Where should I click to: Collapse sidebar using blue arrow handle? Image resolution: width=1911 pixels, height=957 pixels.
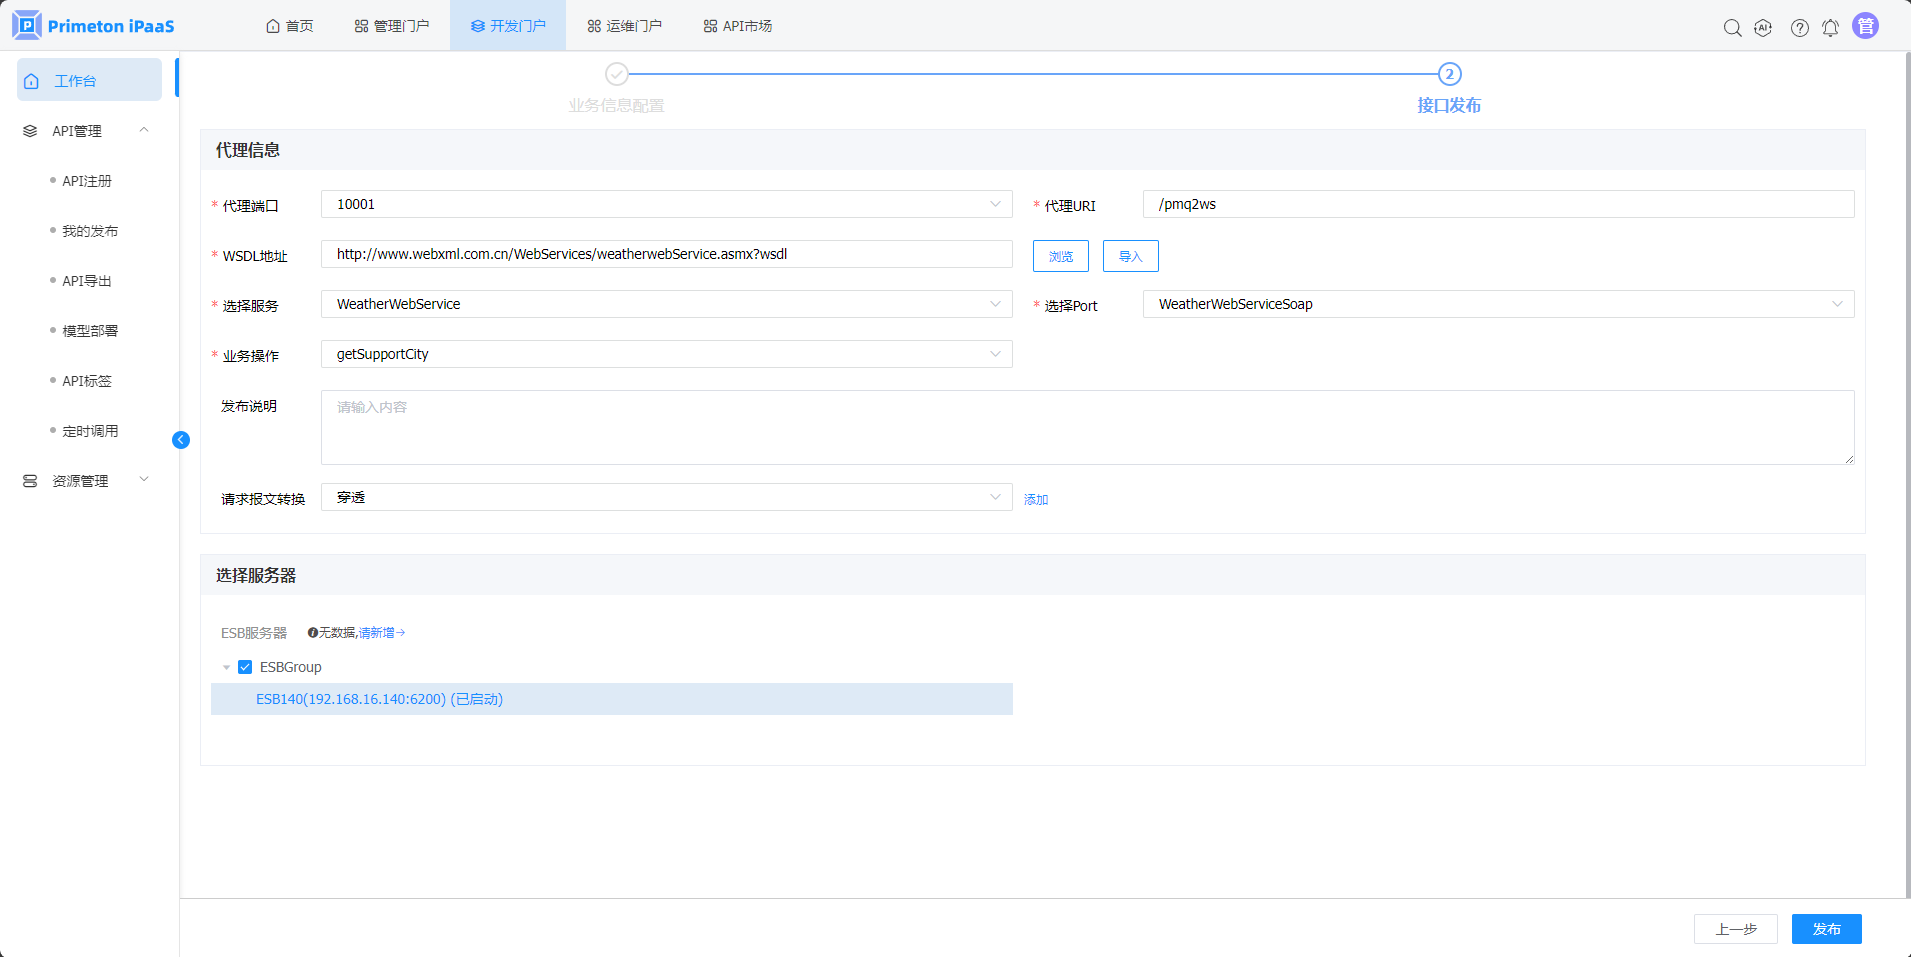pos(181,440)
